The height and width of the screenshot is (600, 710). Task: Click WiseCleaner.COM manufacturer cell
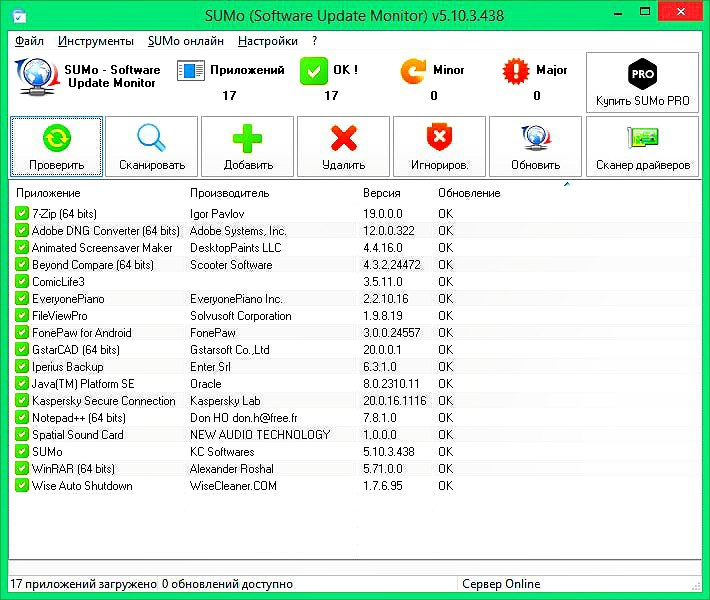click(233, 485)
